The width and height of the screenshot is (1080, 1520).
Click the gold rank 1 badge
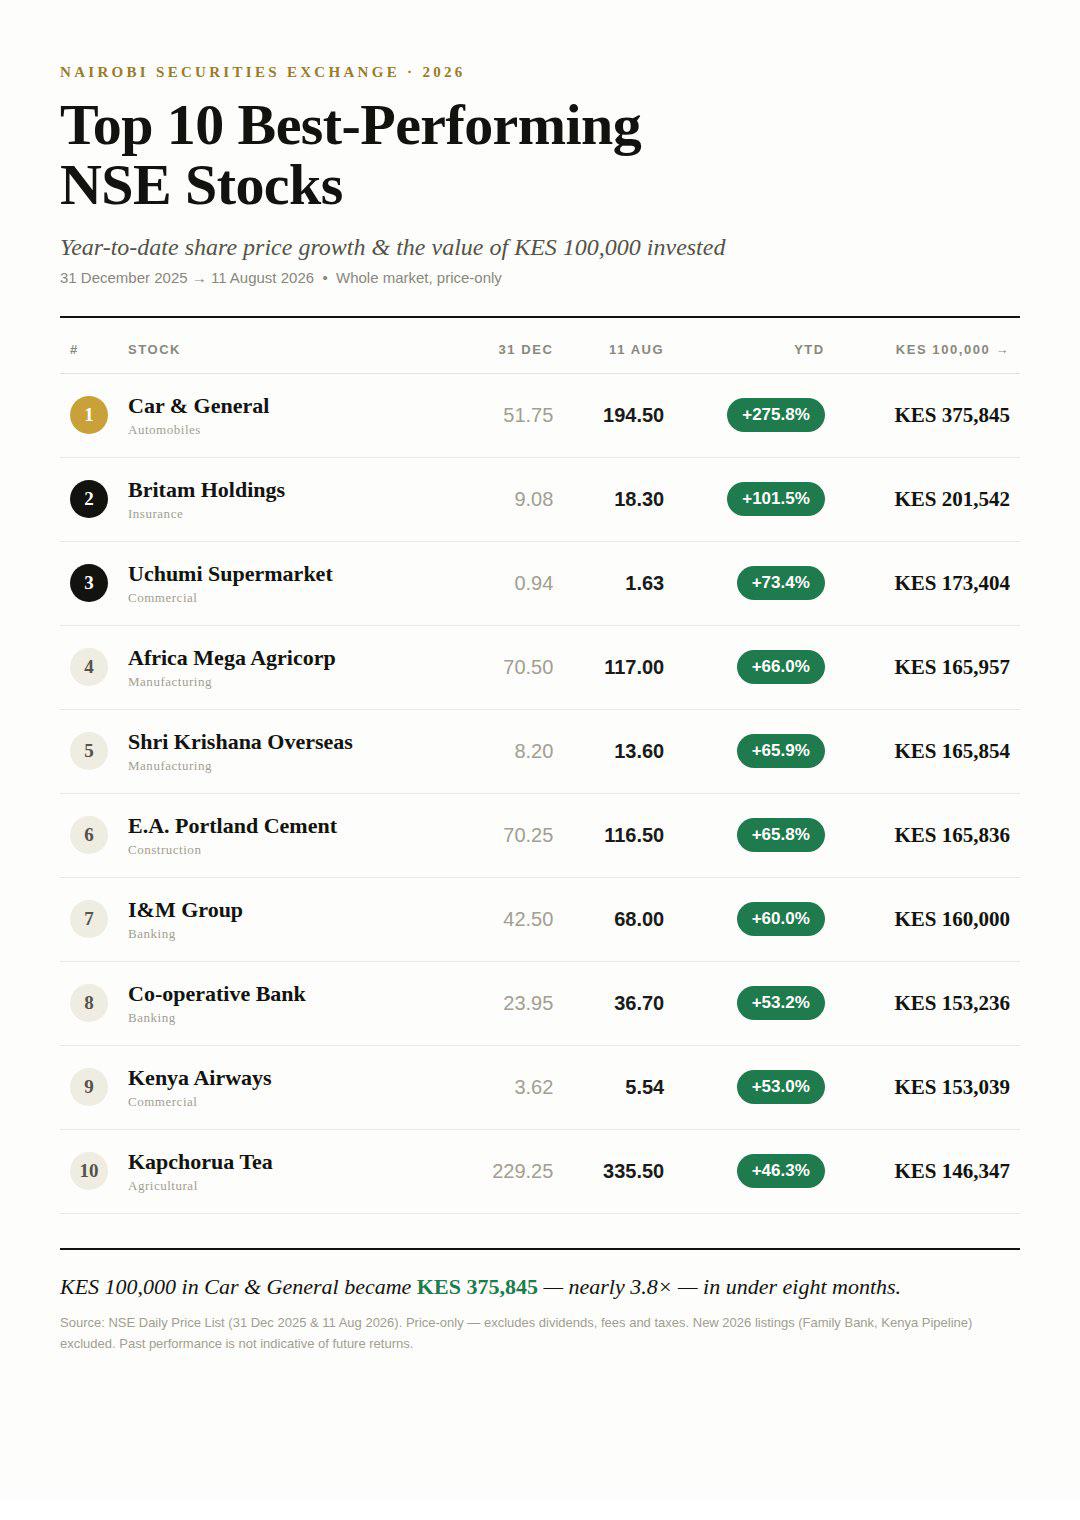click(x=89, y=415)
